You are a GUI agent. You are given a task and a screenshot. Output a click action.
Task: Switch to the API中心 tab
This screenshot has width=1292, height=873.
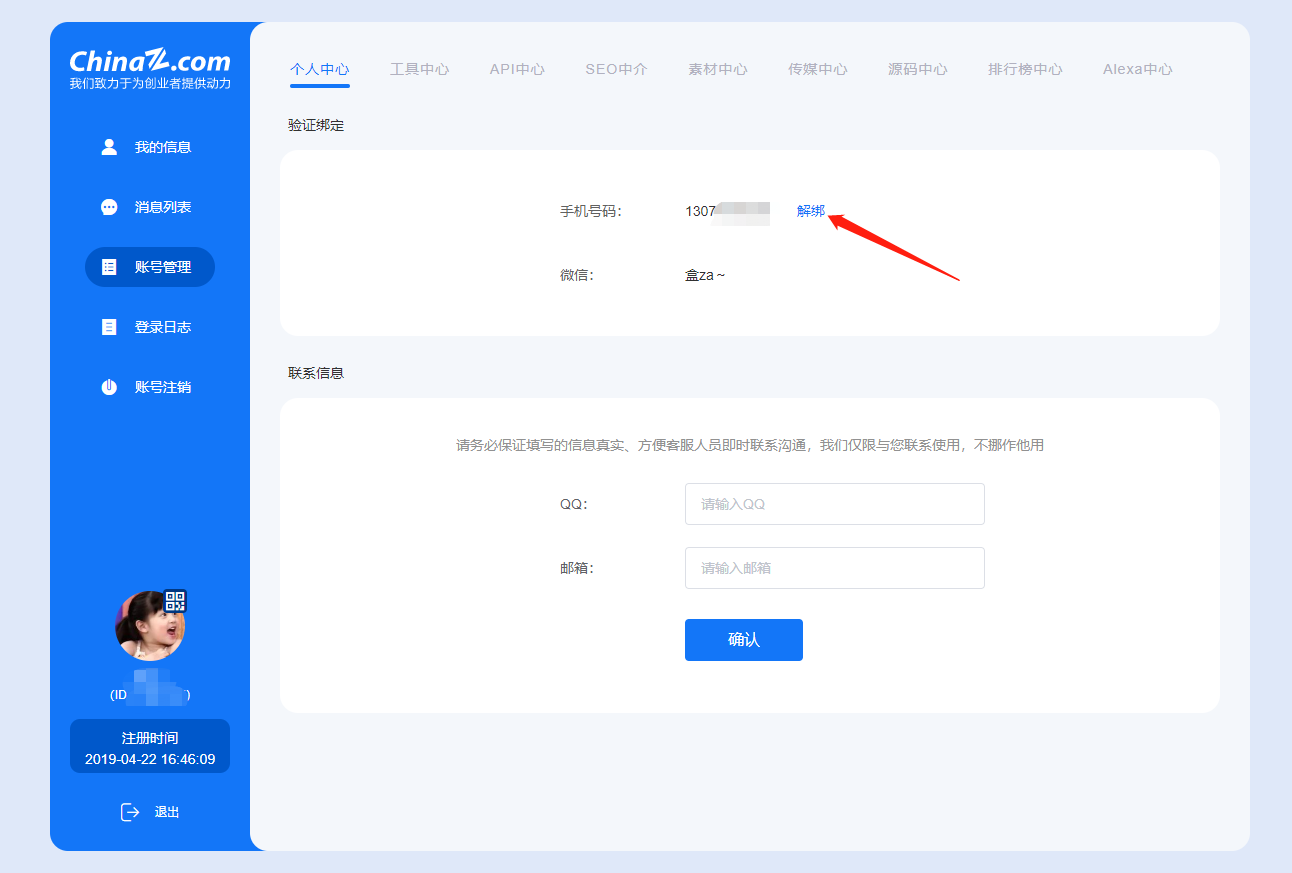coord(517,69)
